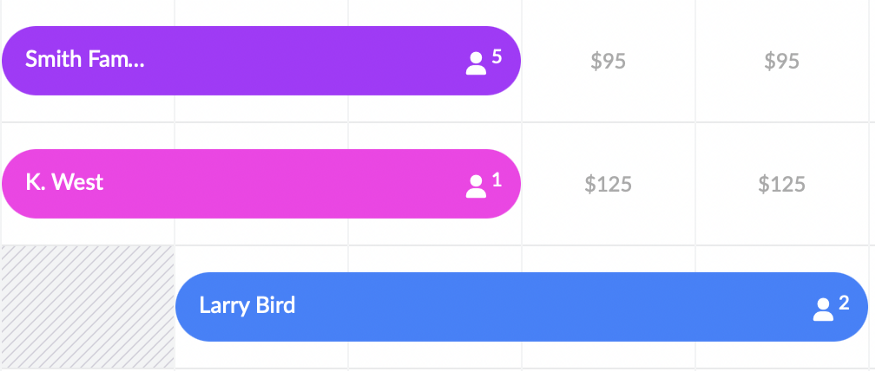Click the "Larry Bird" name text

click(247, 306)
